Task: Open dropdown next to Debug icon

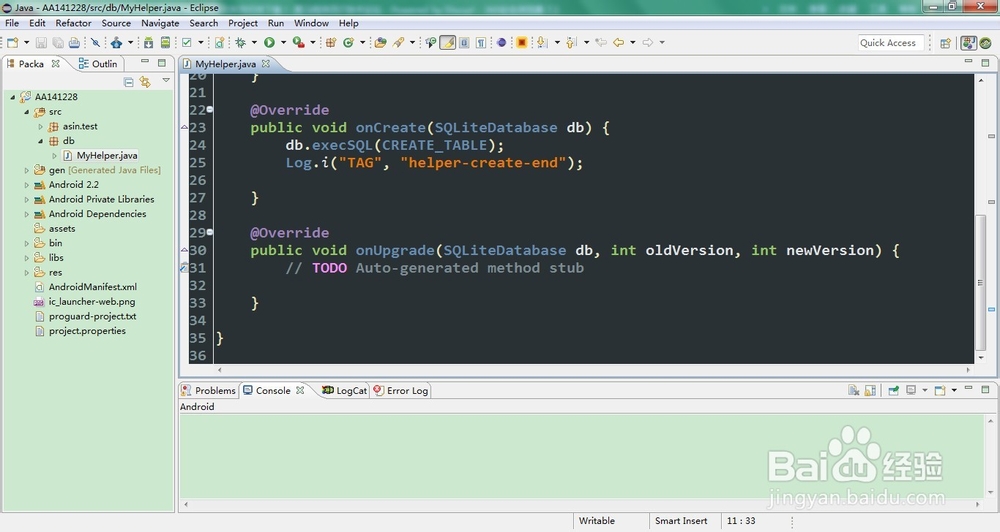Action: click(x=254, y=43)
